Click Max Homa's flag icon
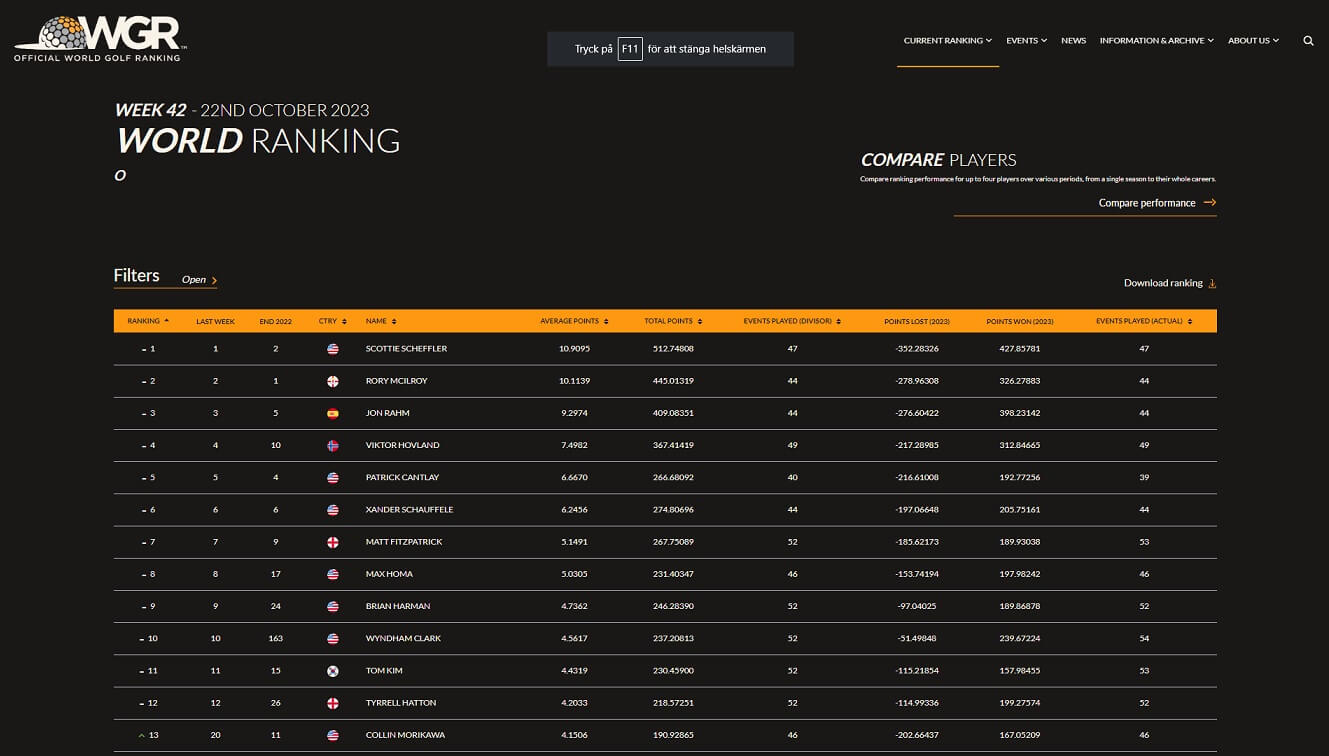Viewport: 1329px width, 756px height. [x=333, y=574]
